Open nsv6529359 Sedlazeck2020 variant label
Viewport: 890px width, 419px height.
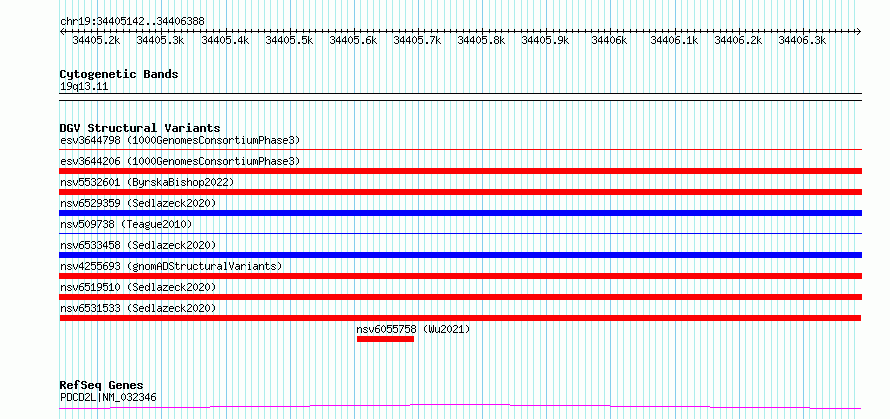coord(138,203)
